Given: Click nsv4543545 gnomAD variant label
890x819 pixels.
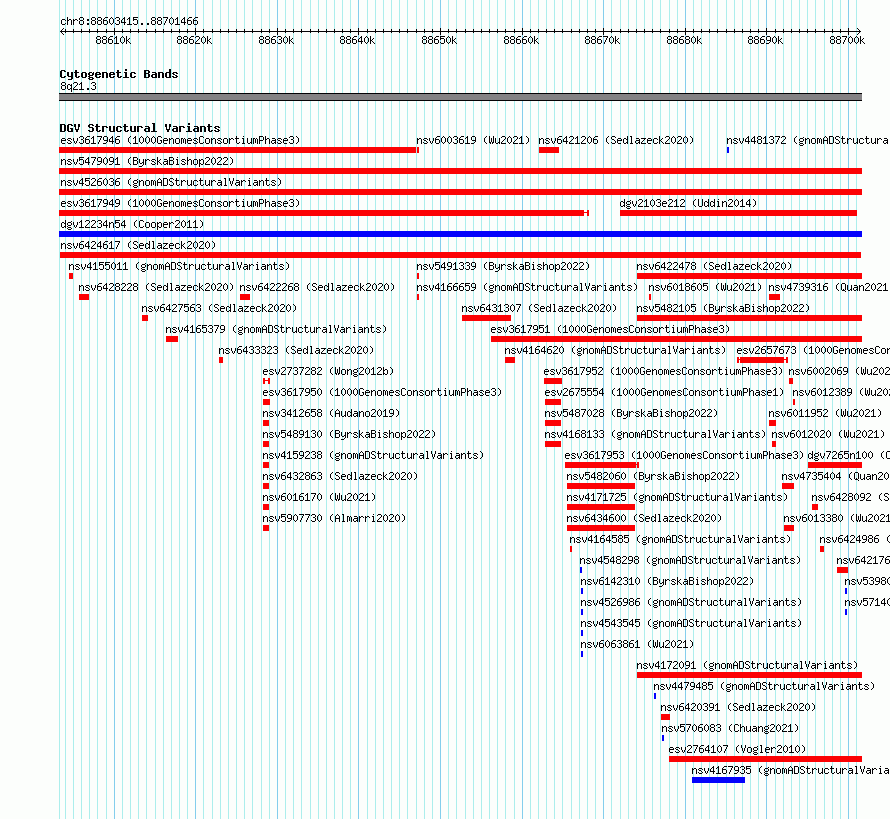Looking at the screenshot, I should click(691, 623).
